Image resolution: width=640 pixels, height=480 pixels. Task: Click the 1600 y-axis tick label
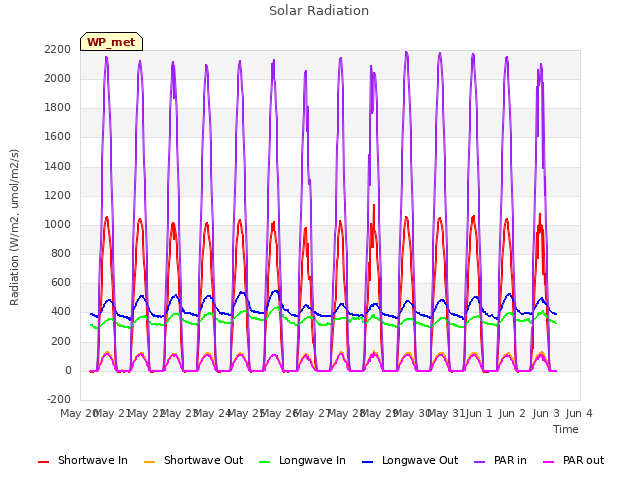point(58,136)
